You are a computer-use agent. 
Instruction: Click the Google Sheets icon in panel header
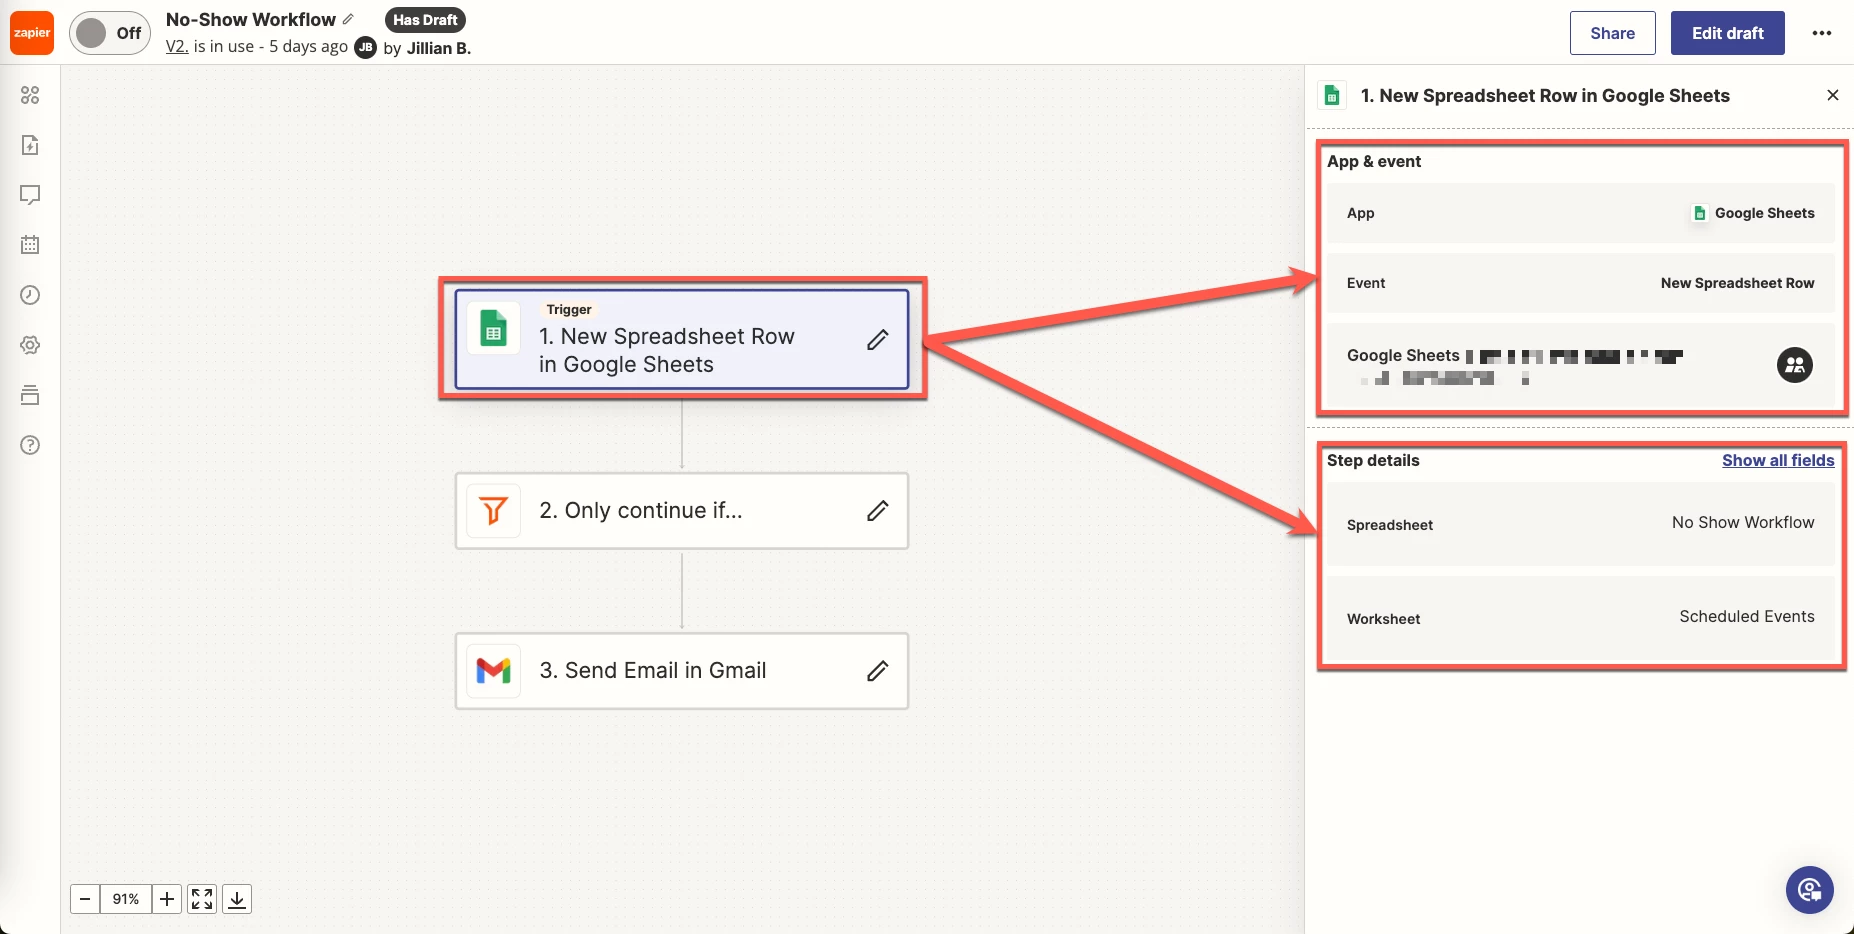tap(1332, 95)
